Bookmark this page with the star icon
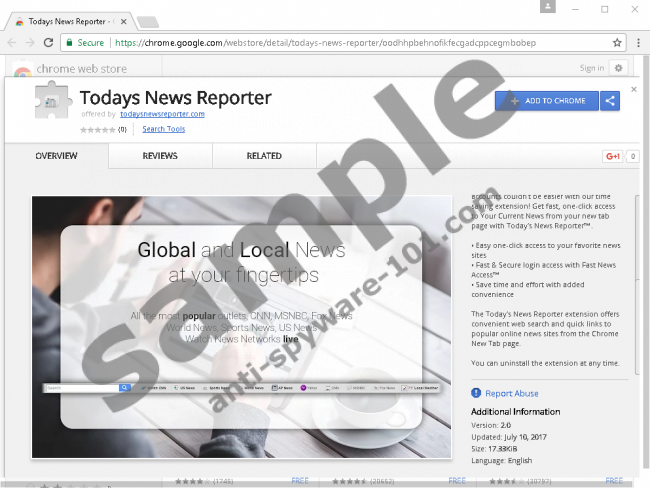The width and height of the screenshot is (650, 488). tap(616, 43)
